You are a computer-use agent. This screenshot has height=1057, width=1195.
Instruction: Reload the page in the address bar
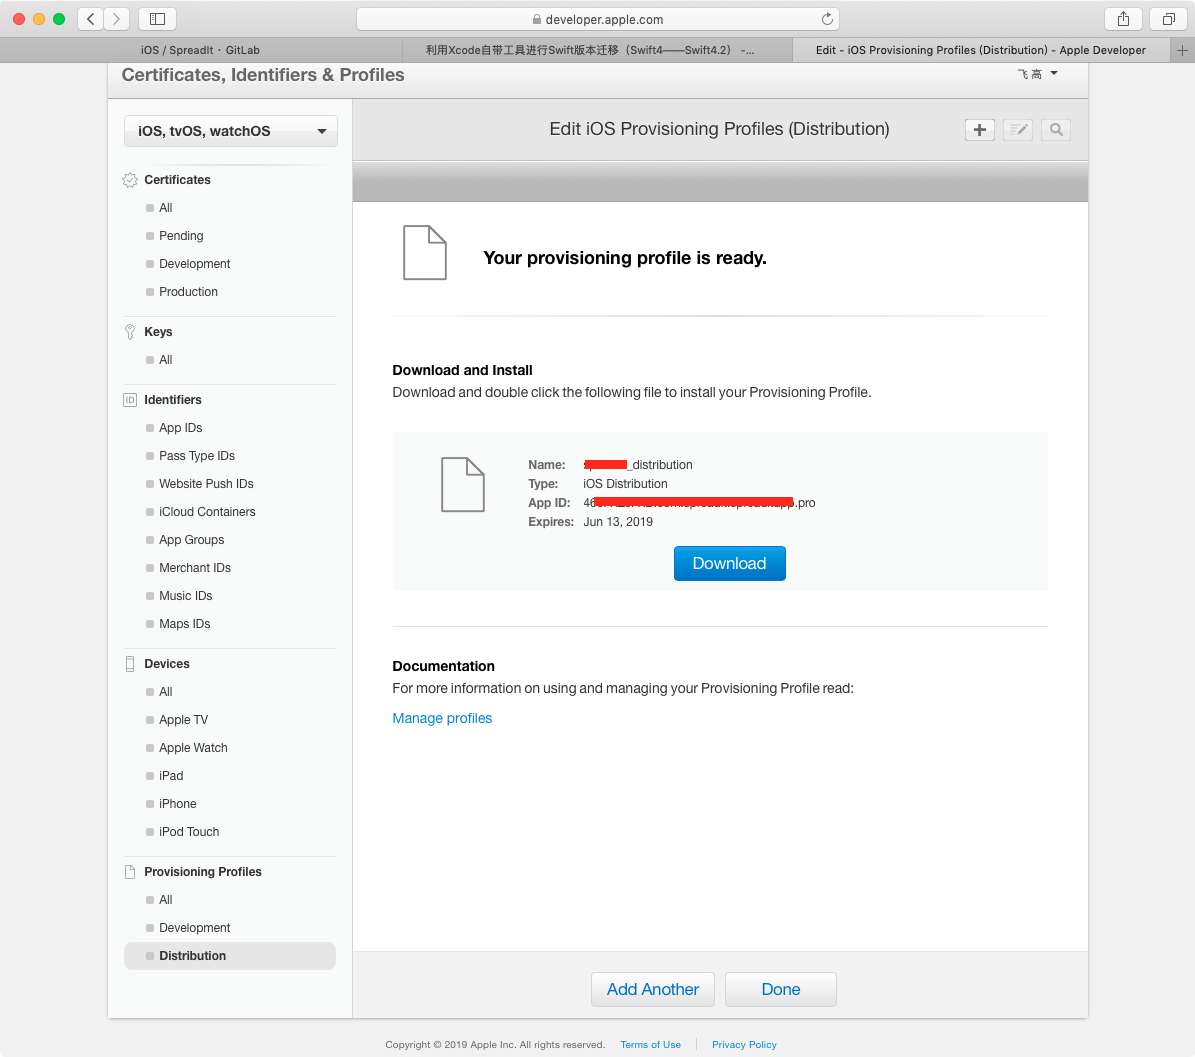[x=827, y=19]
